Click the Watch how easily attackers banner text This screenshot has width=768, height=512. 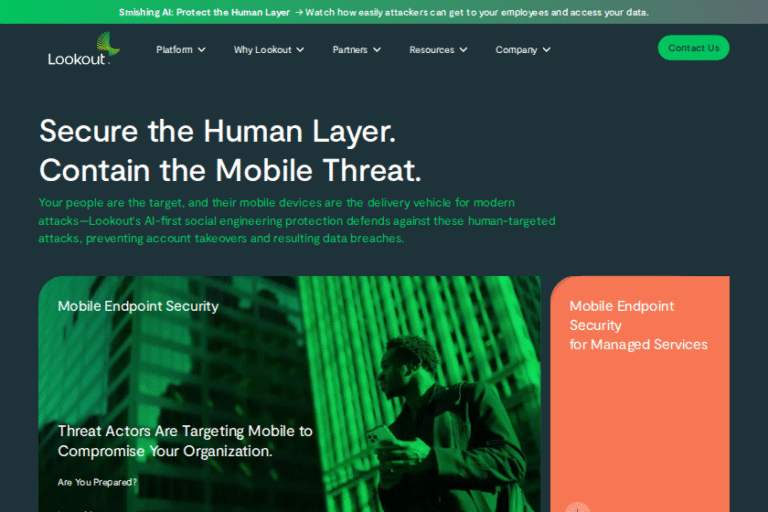477,12
